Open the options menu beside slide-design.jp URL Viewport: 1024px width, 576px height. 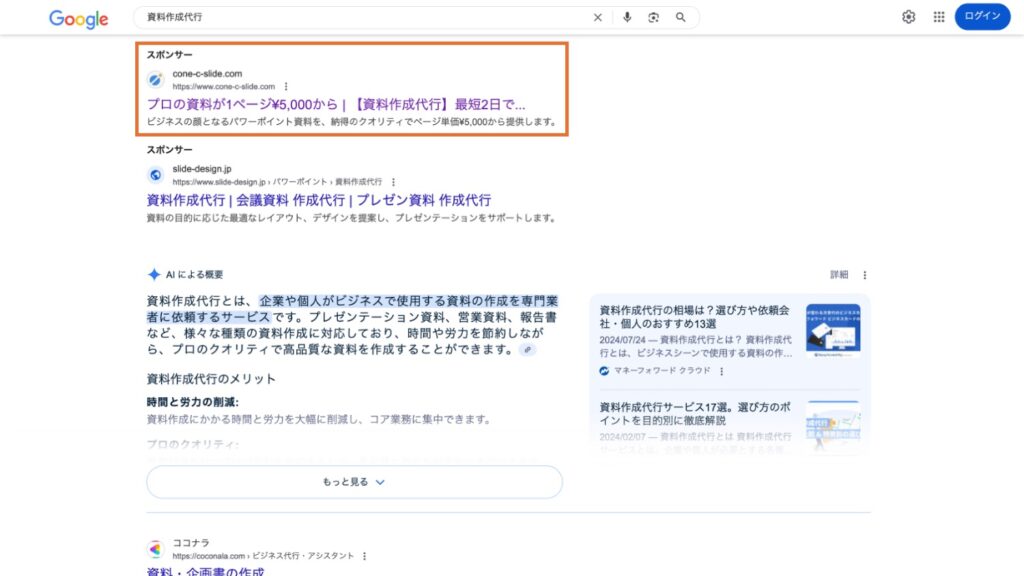(393, 182)
